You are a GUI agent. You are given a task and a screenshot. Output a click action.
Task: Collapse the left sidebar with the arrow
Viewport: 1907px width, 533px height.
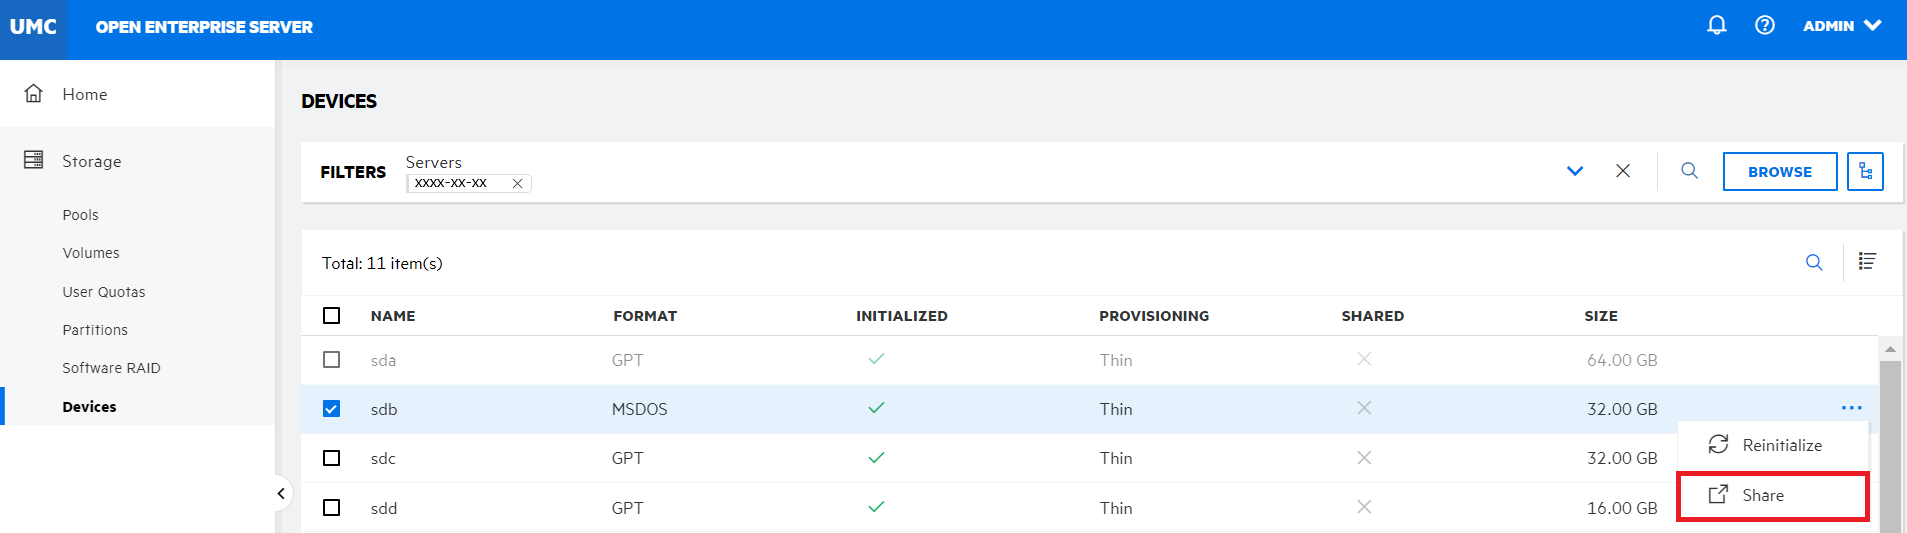point(281,493)
